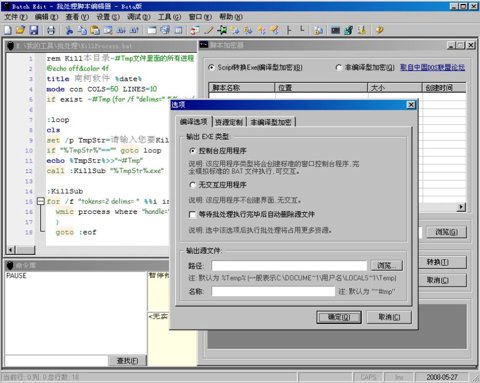Save the script using the floppy disk icon
This screenshot has width=480, height=383.
[x=34, y=30]
